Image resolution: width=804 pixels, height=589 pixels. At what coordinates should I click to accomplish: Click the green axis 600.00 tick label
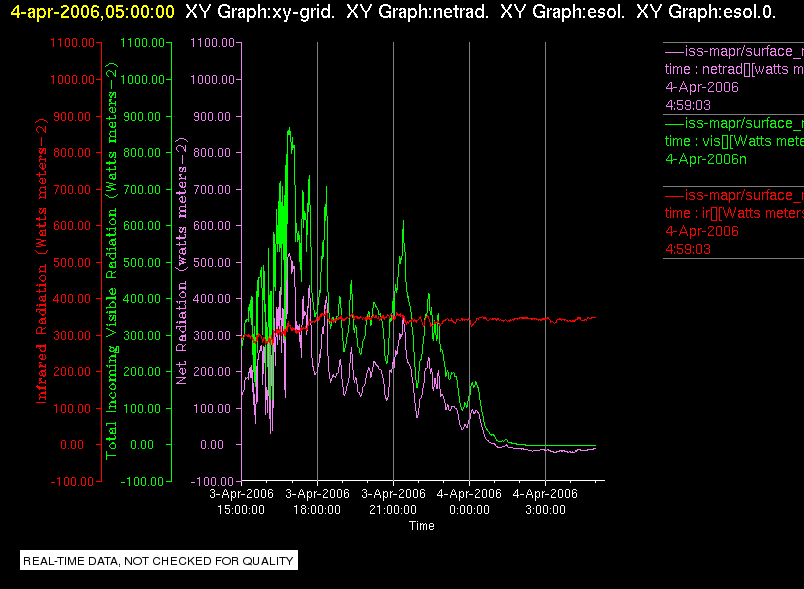click(143, 226)
